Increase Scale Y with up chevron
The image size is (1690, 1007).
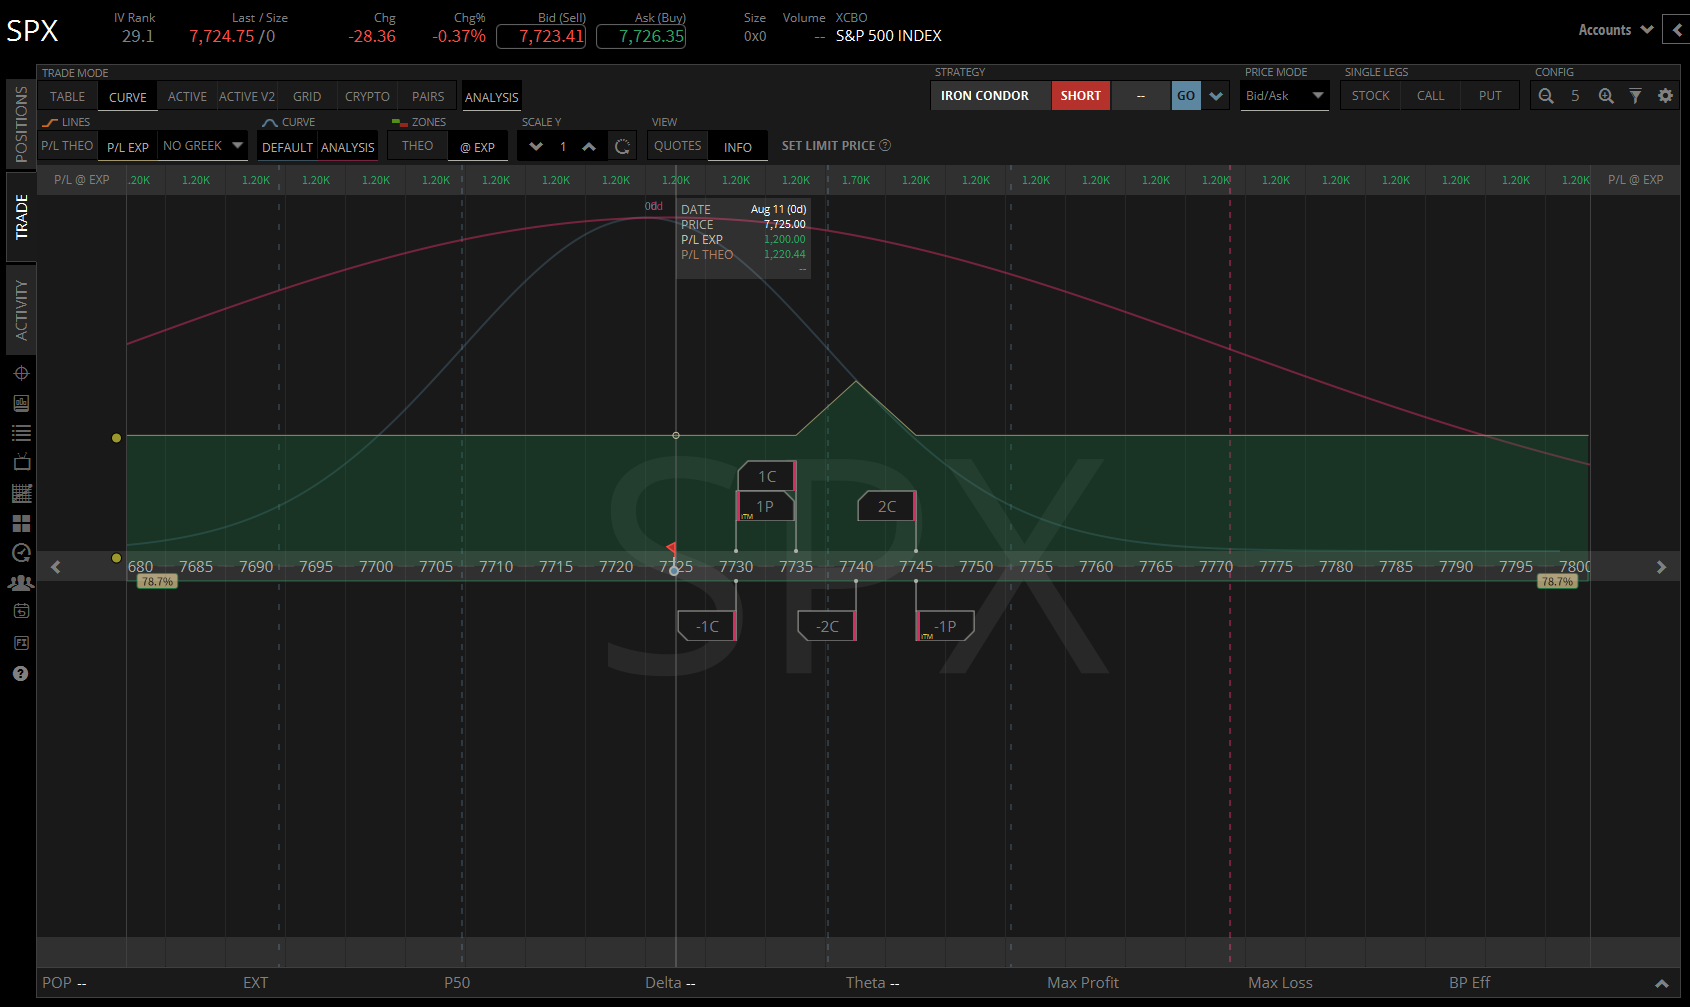(589, 147)
